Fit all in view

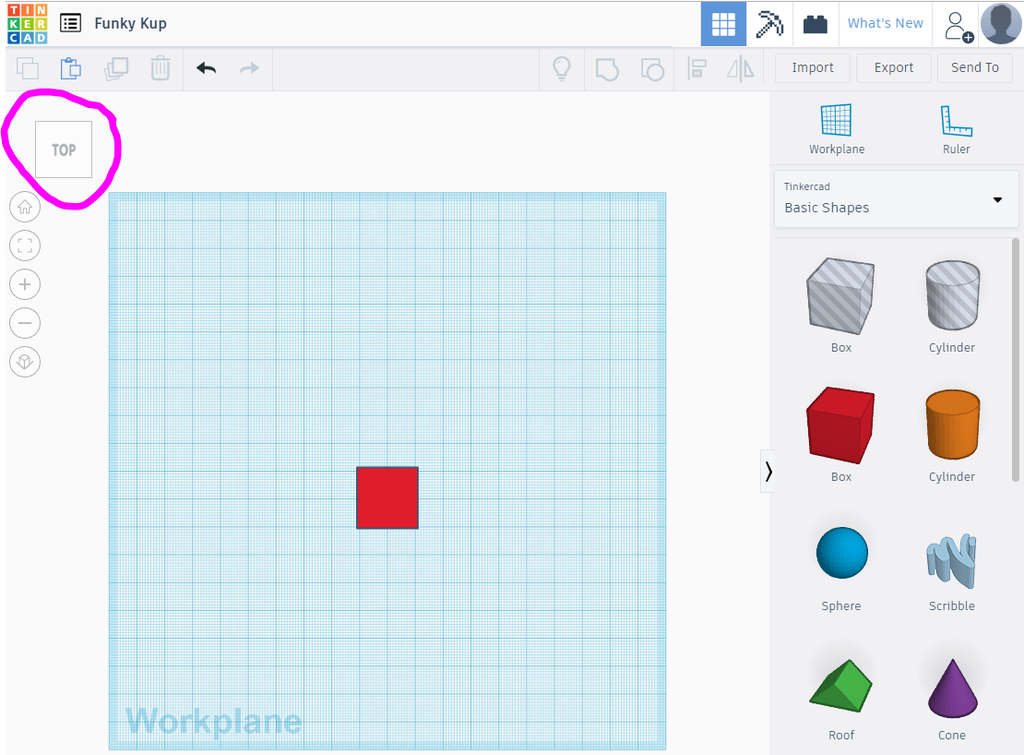[x=25, y=246]
